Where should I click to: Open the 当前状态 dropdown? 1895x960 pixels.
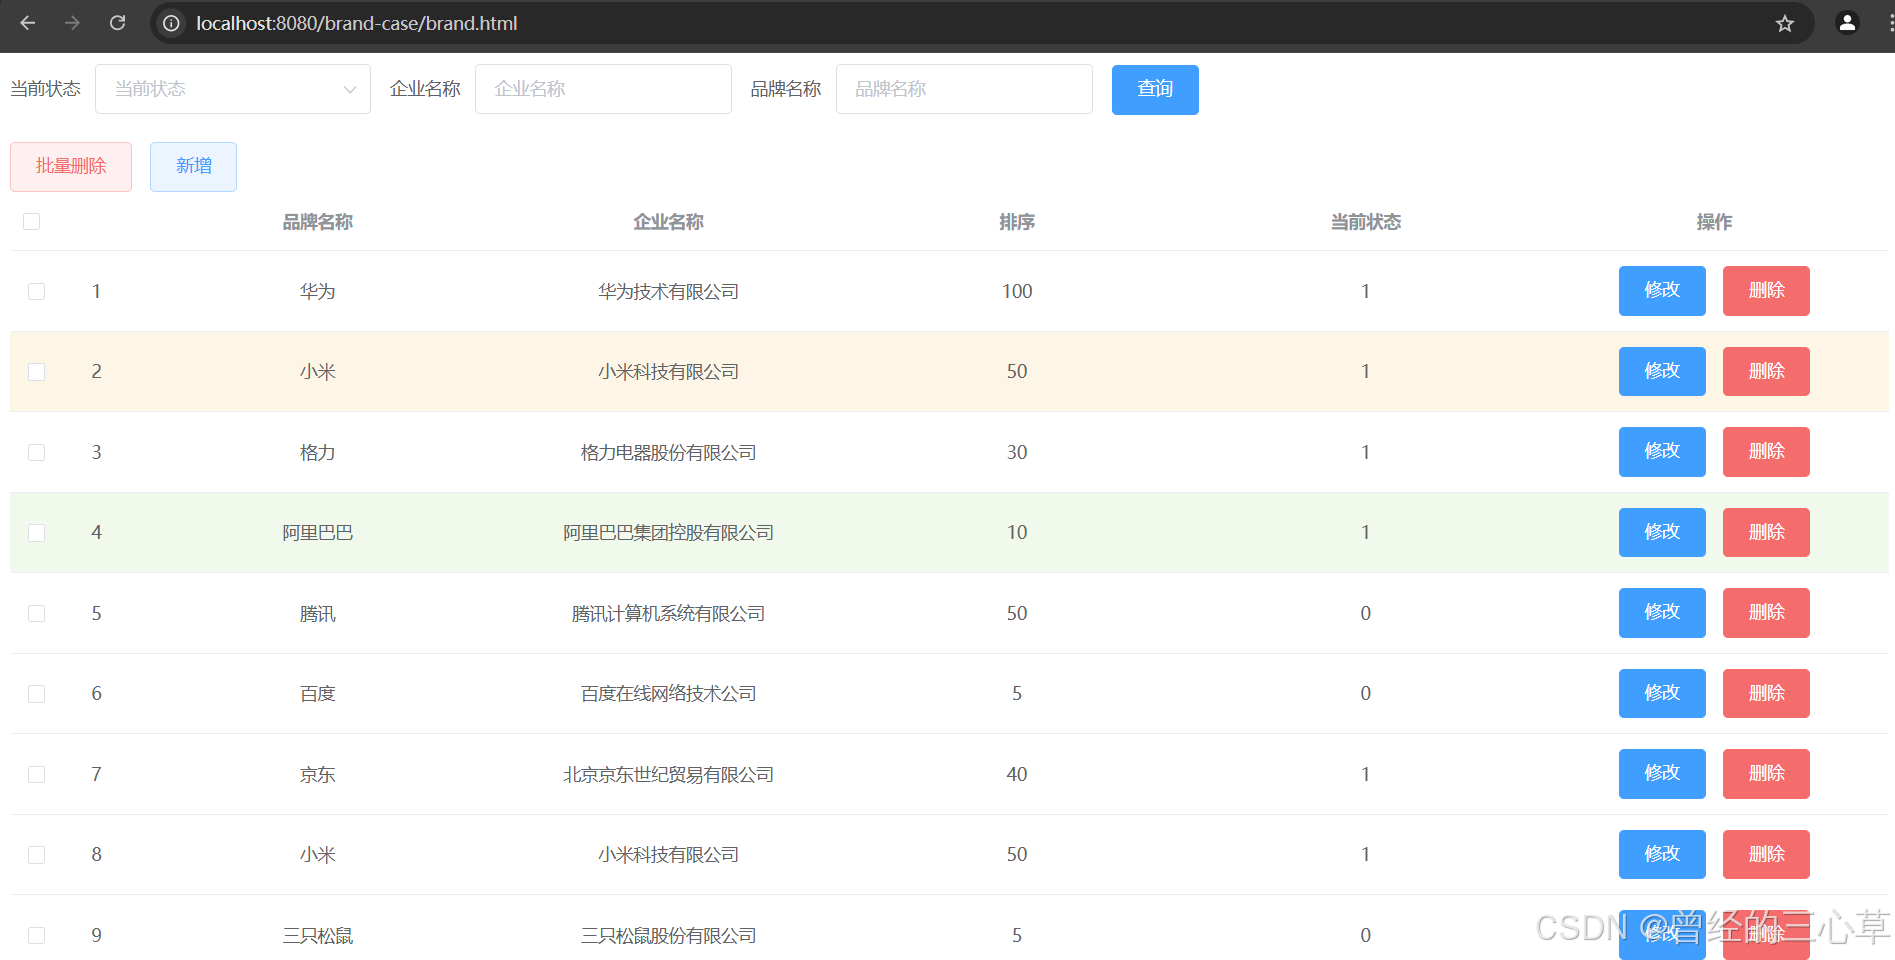coord(233,89)
